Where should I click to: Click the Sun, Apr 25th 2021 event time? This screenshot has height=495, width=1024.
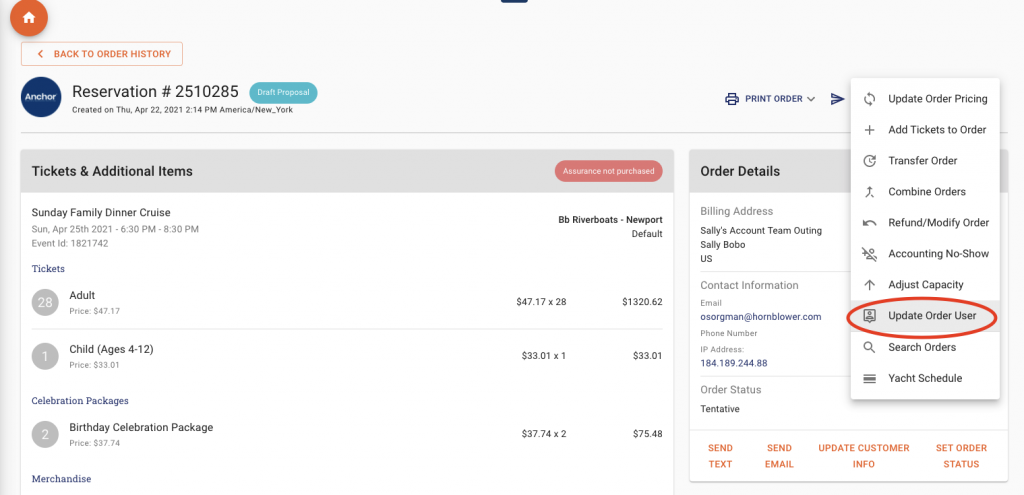(115, 229)
